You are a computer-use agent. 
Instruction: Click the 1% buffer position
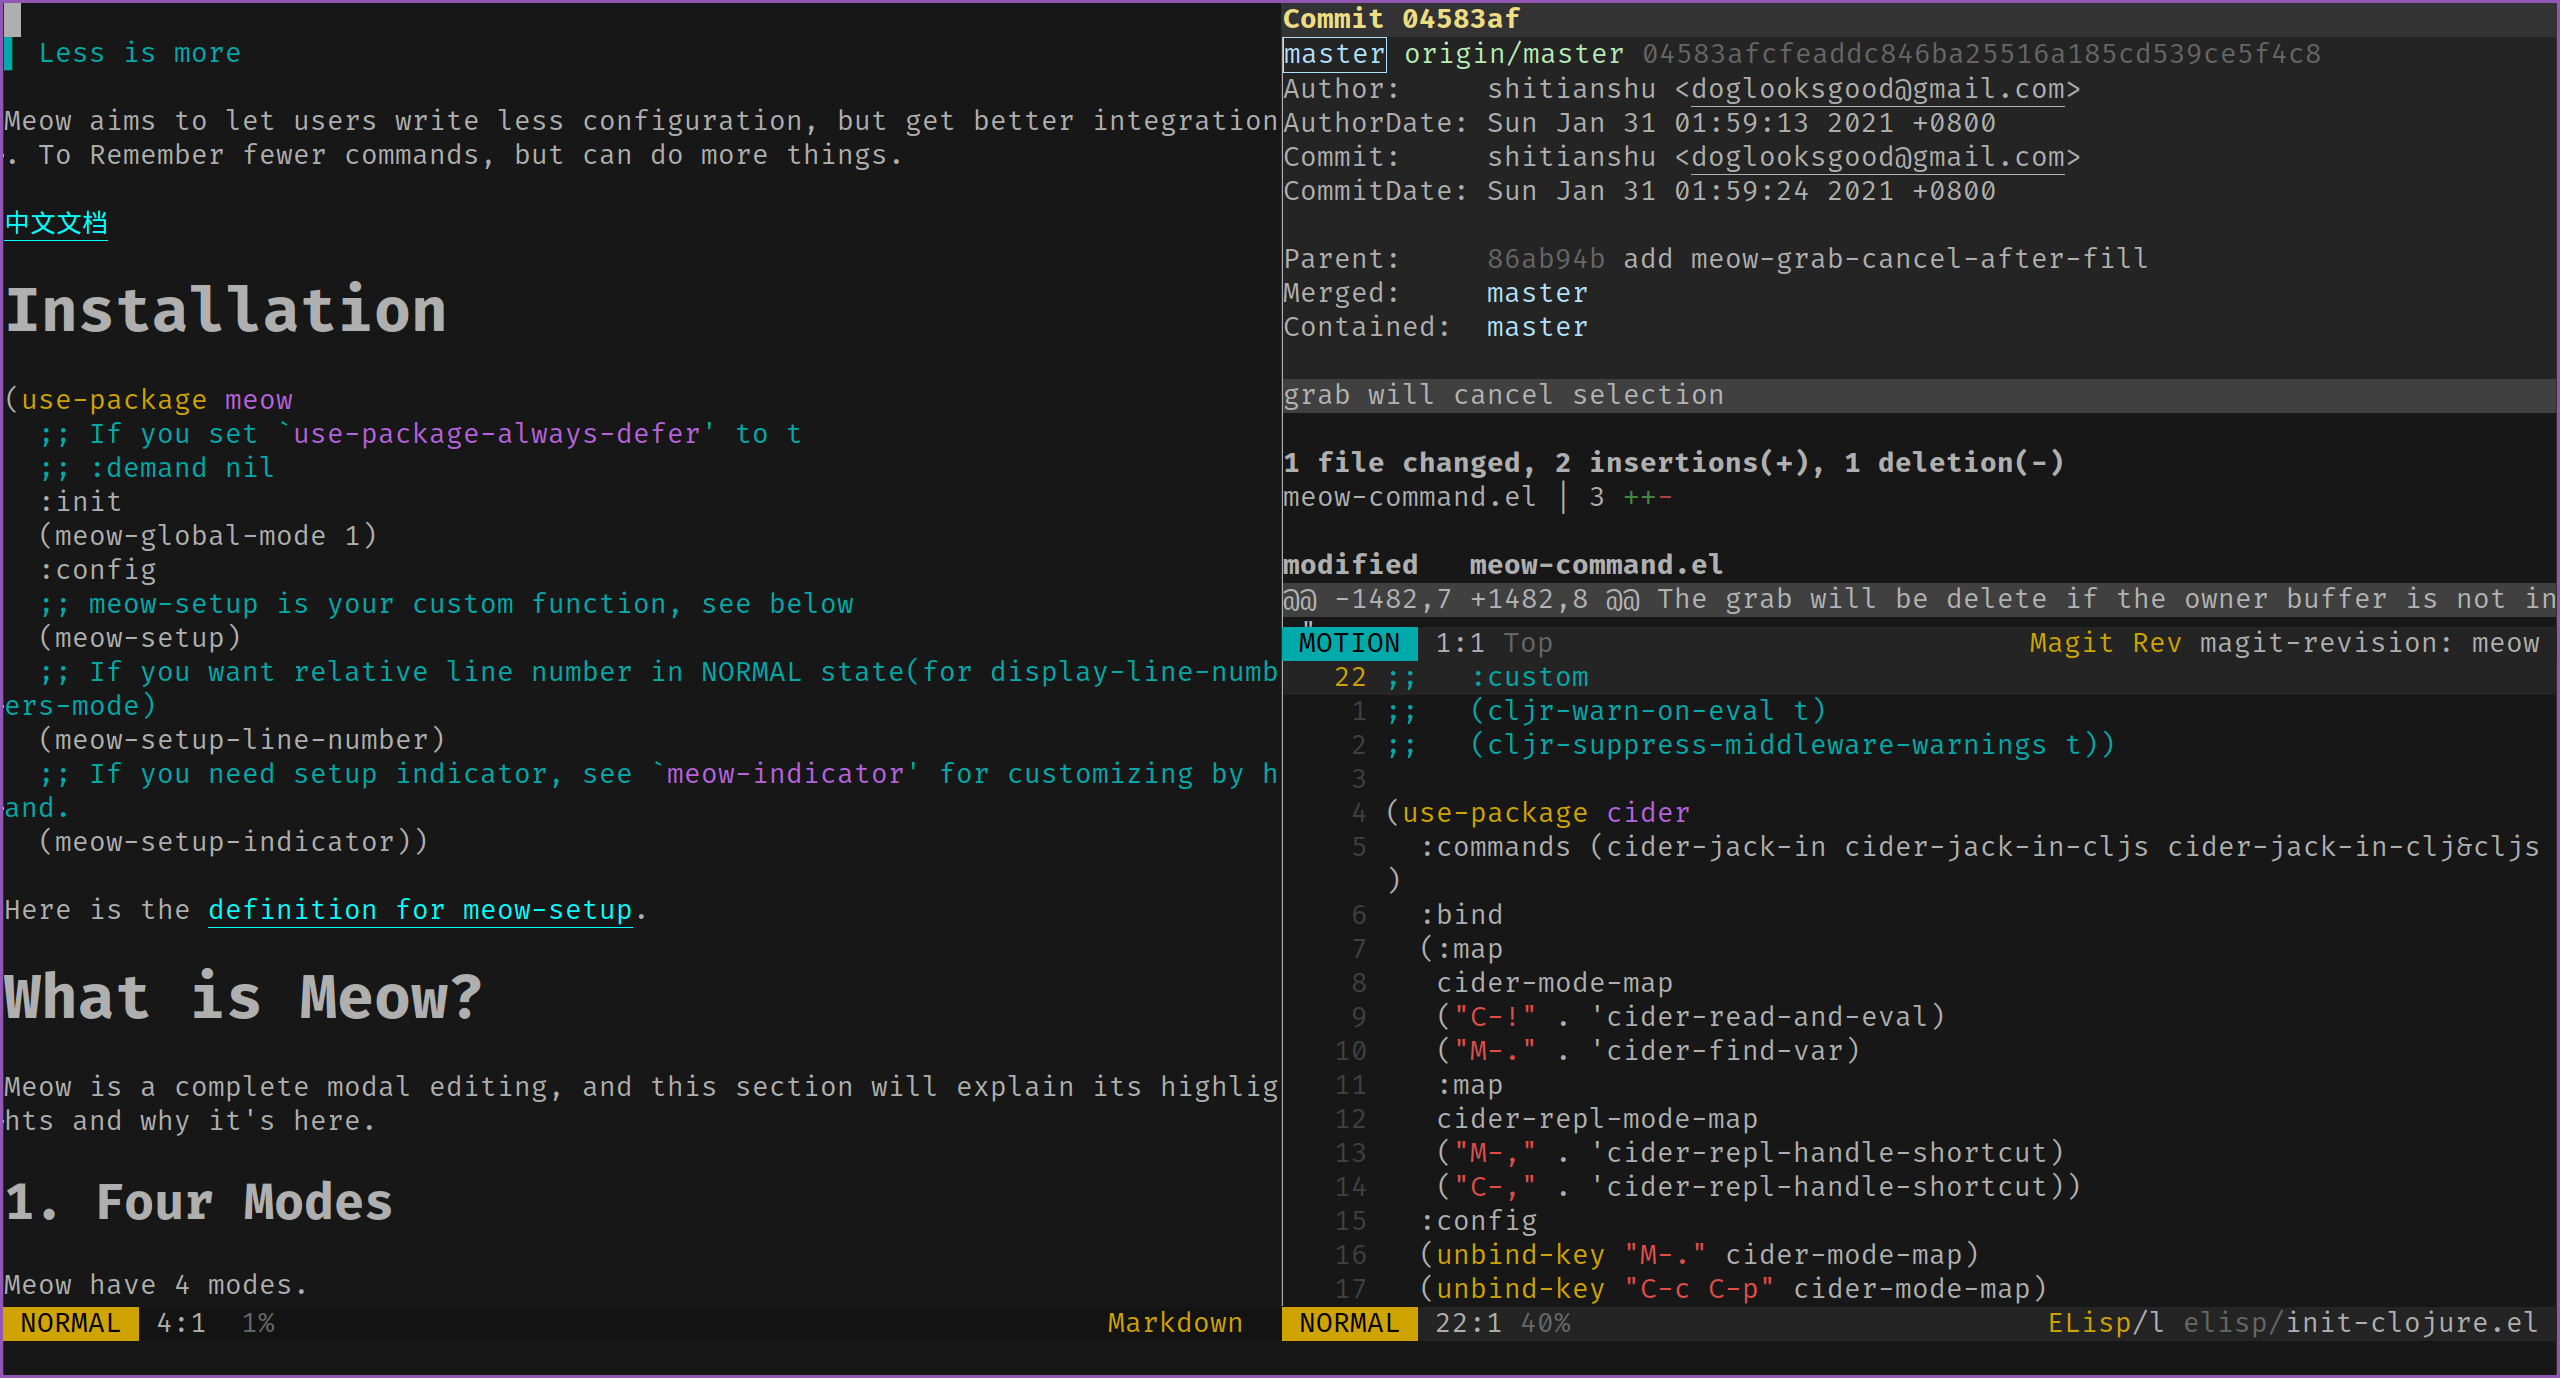click(258, 1323)
